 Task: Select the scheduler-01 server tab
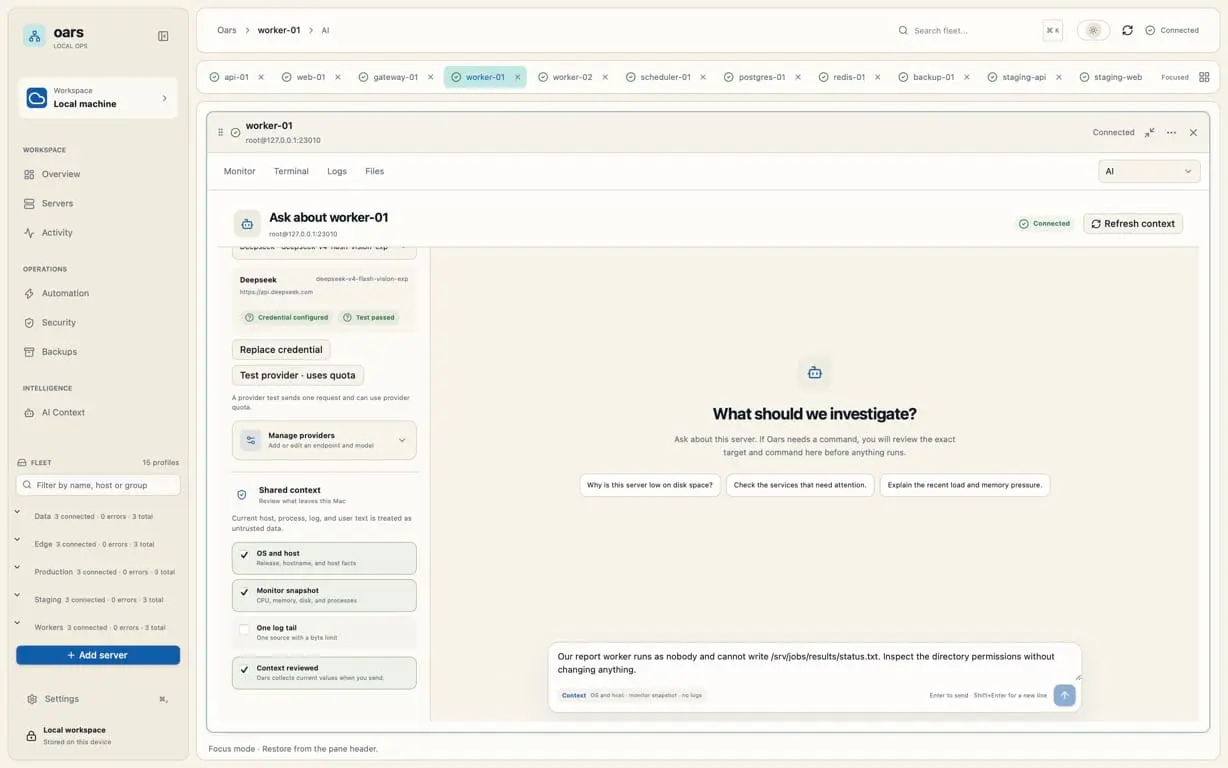pos(665,77)
